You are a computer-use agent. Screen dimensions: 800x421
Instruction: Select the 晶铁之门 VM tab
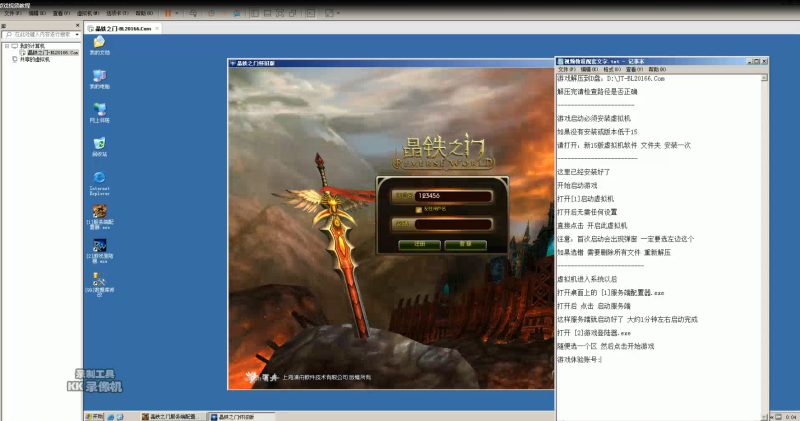123,29
